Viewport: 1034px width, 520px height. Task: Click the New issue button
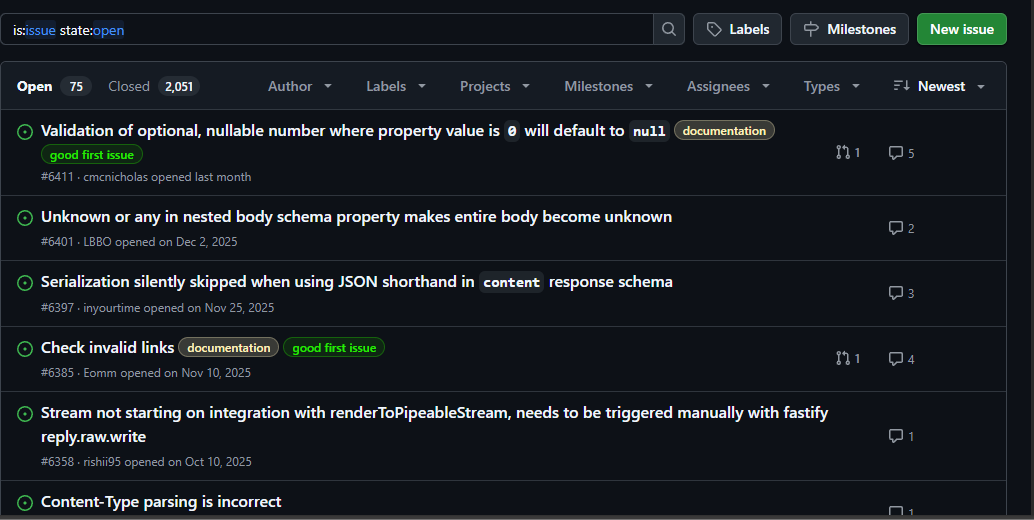tap(961, 29)
